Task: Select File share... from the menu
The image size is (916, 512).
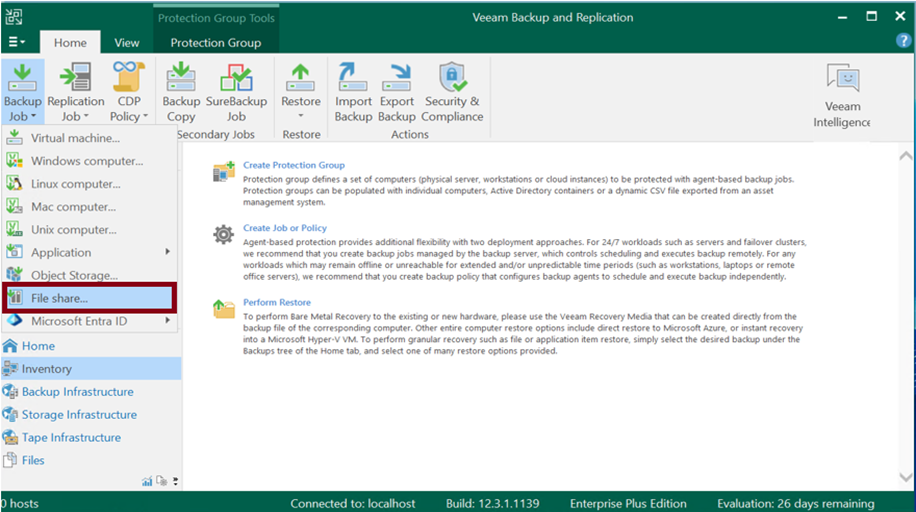Action: click(89, 298)
